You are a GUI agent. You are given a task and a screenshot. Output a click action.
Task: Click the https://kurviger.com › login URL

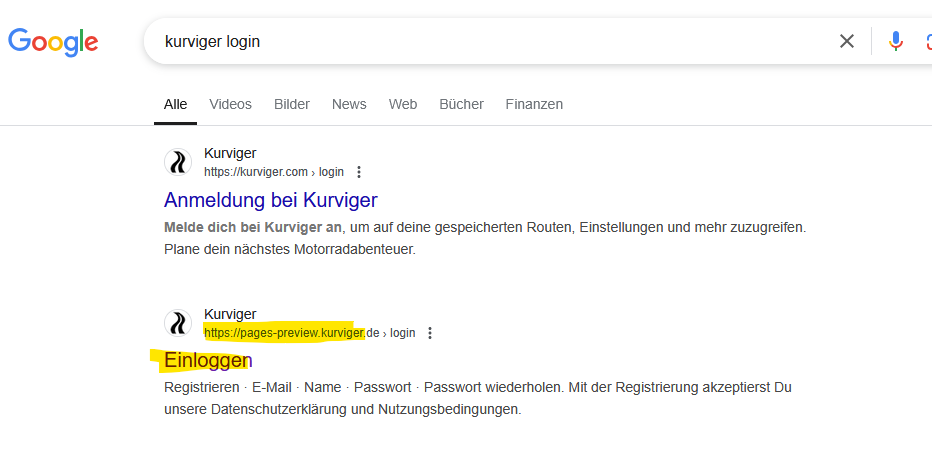(274, 172)
